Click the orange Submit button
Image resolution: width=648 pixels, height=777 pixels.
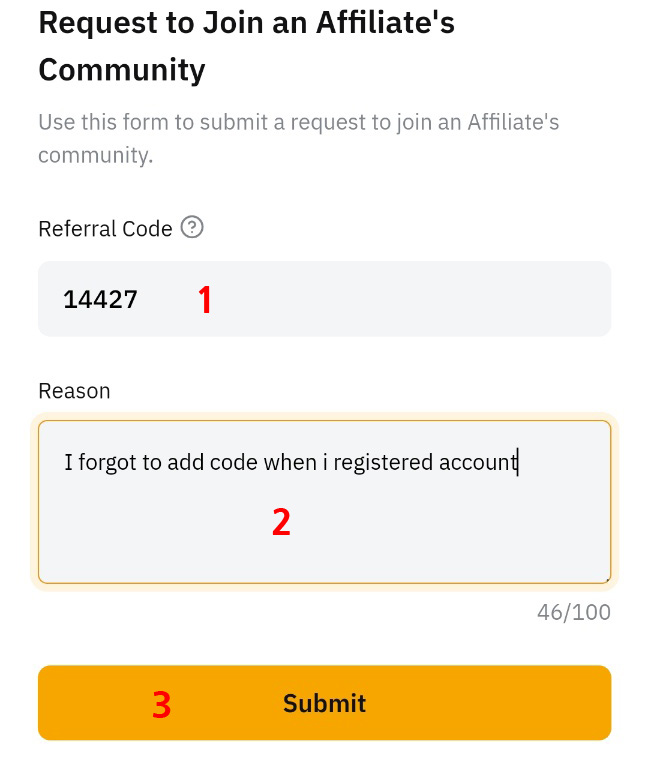click(324, 703)
